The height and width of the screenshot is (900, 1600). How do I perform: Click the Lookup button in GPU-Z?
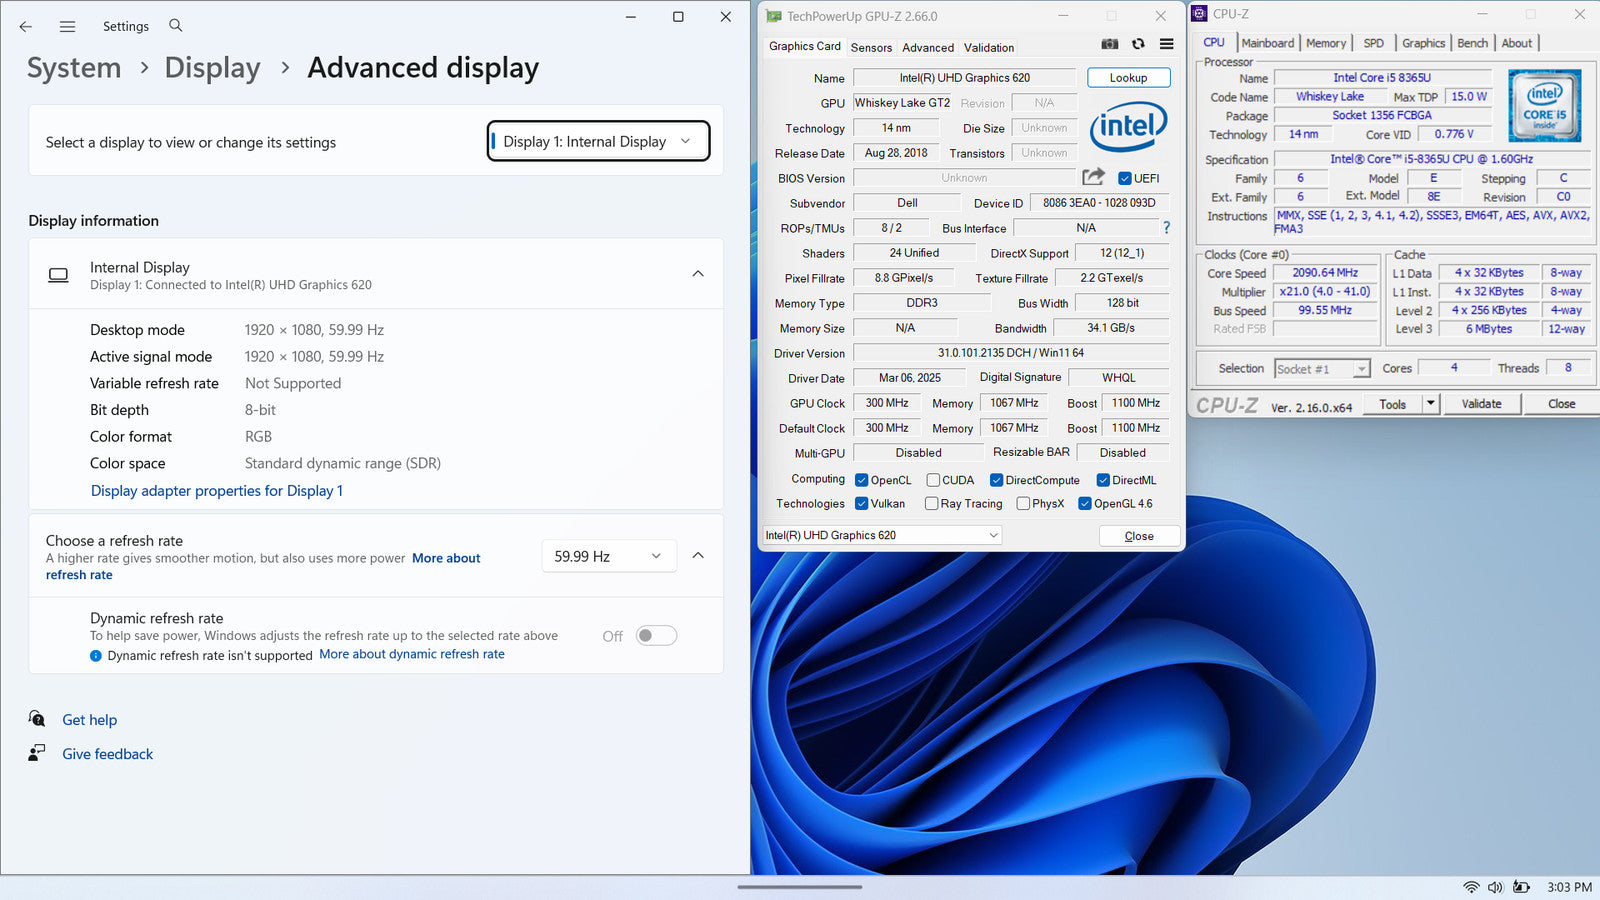point(1128,78)
